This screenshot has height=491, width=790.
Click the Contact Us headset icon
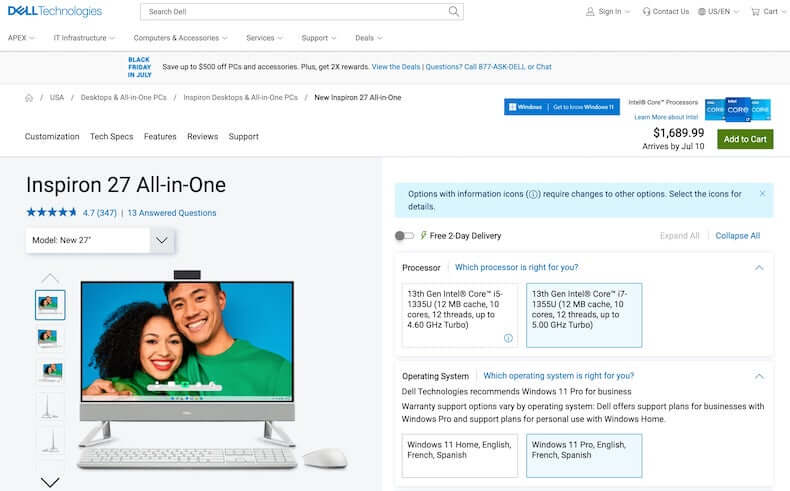[x=646, y=11]
